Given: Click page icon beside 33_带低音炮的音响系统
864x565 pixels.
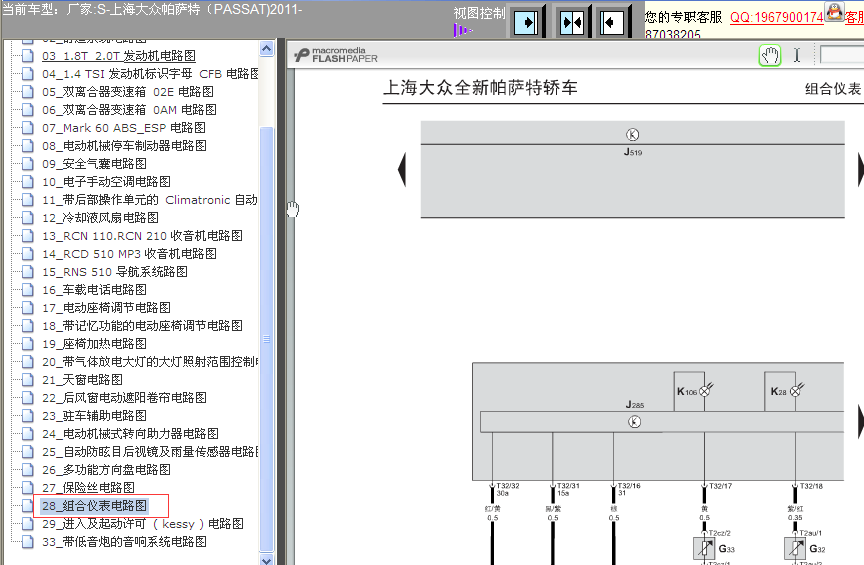Looking at the screenshot, I should pyautogui.click(x=28, y=542).
